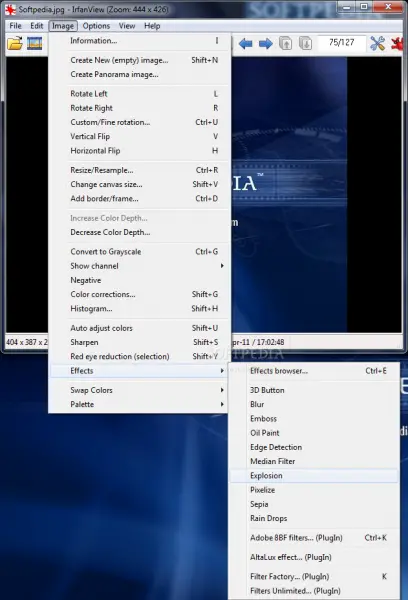The height and width of the screenshot is (600, 408).
Task: Choose Red eye reduction (selection)
Action: (140, 356)
